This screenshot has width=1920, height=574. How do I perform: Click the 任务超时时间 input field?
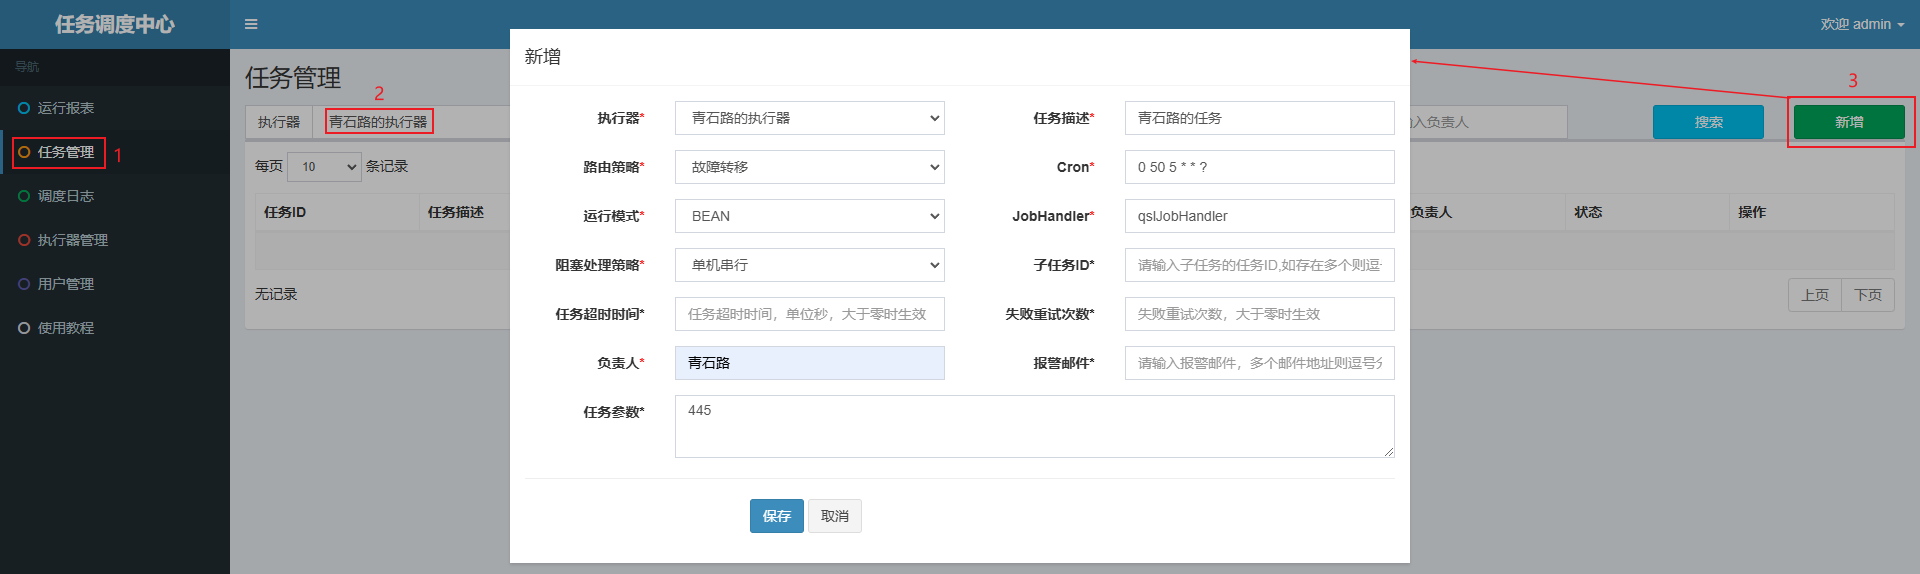click(x=810, y=314)
